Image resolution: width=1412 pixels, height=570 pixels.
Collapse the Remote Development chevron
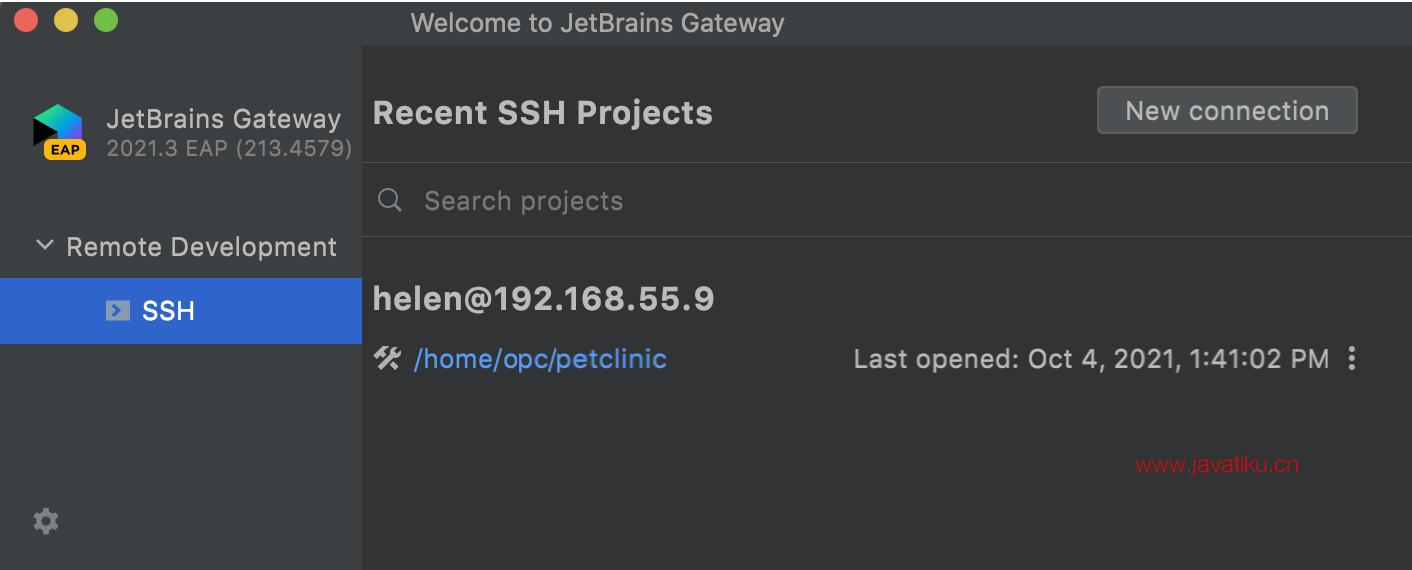[44, 245]
